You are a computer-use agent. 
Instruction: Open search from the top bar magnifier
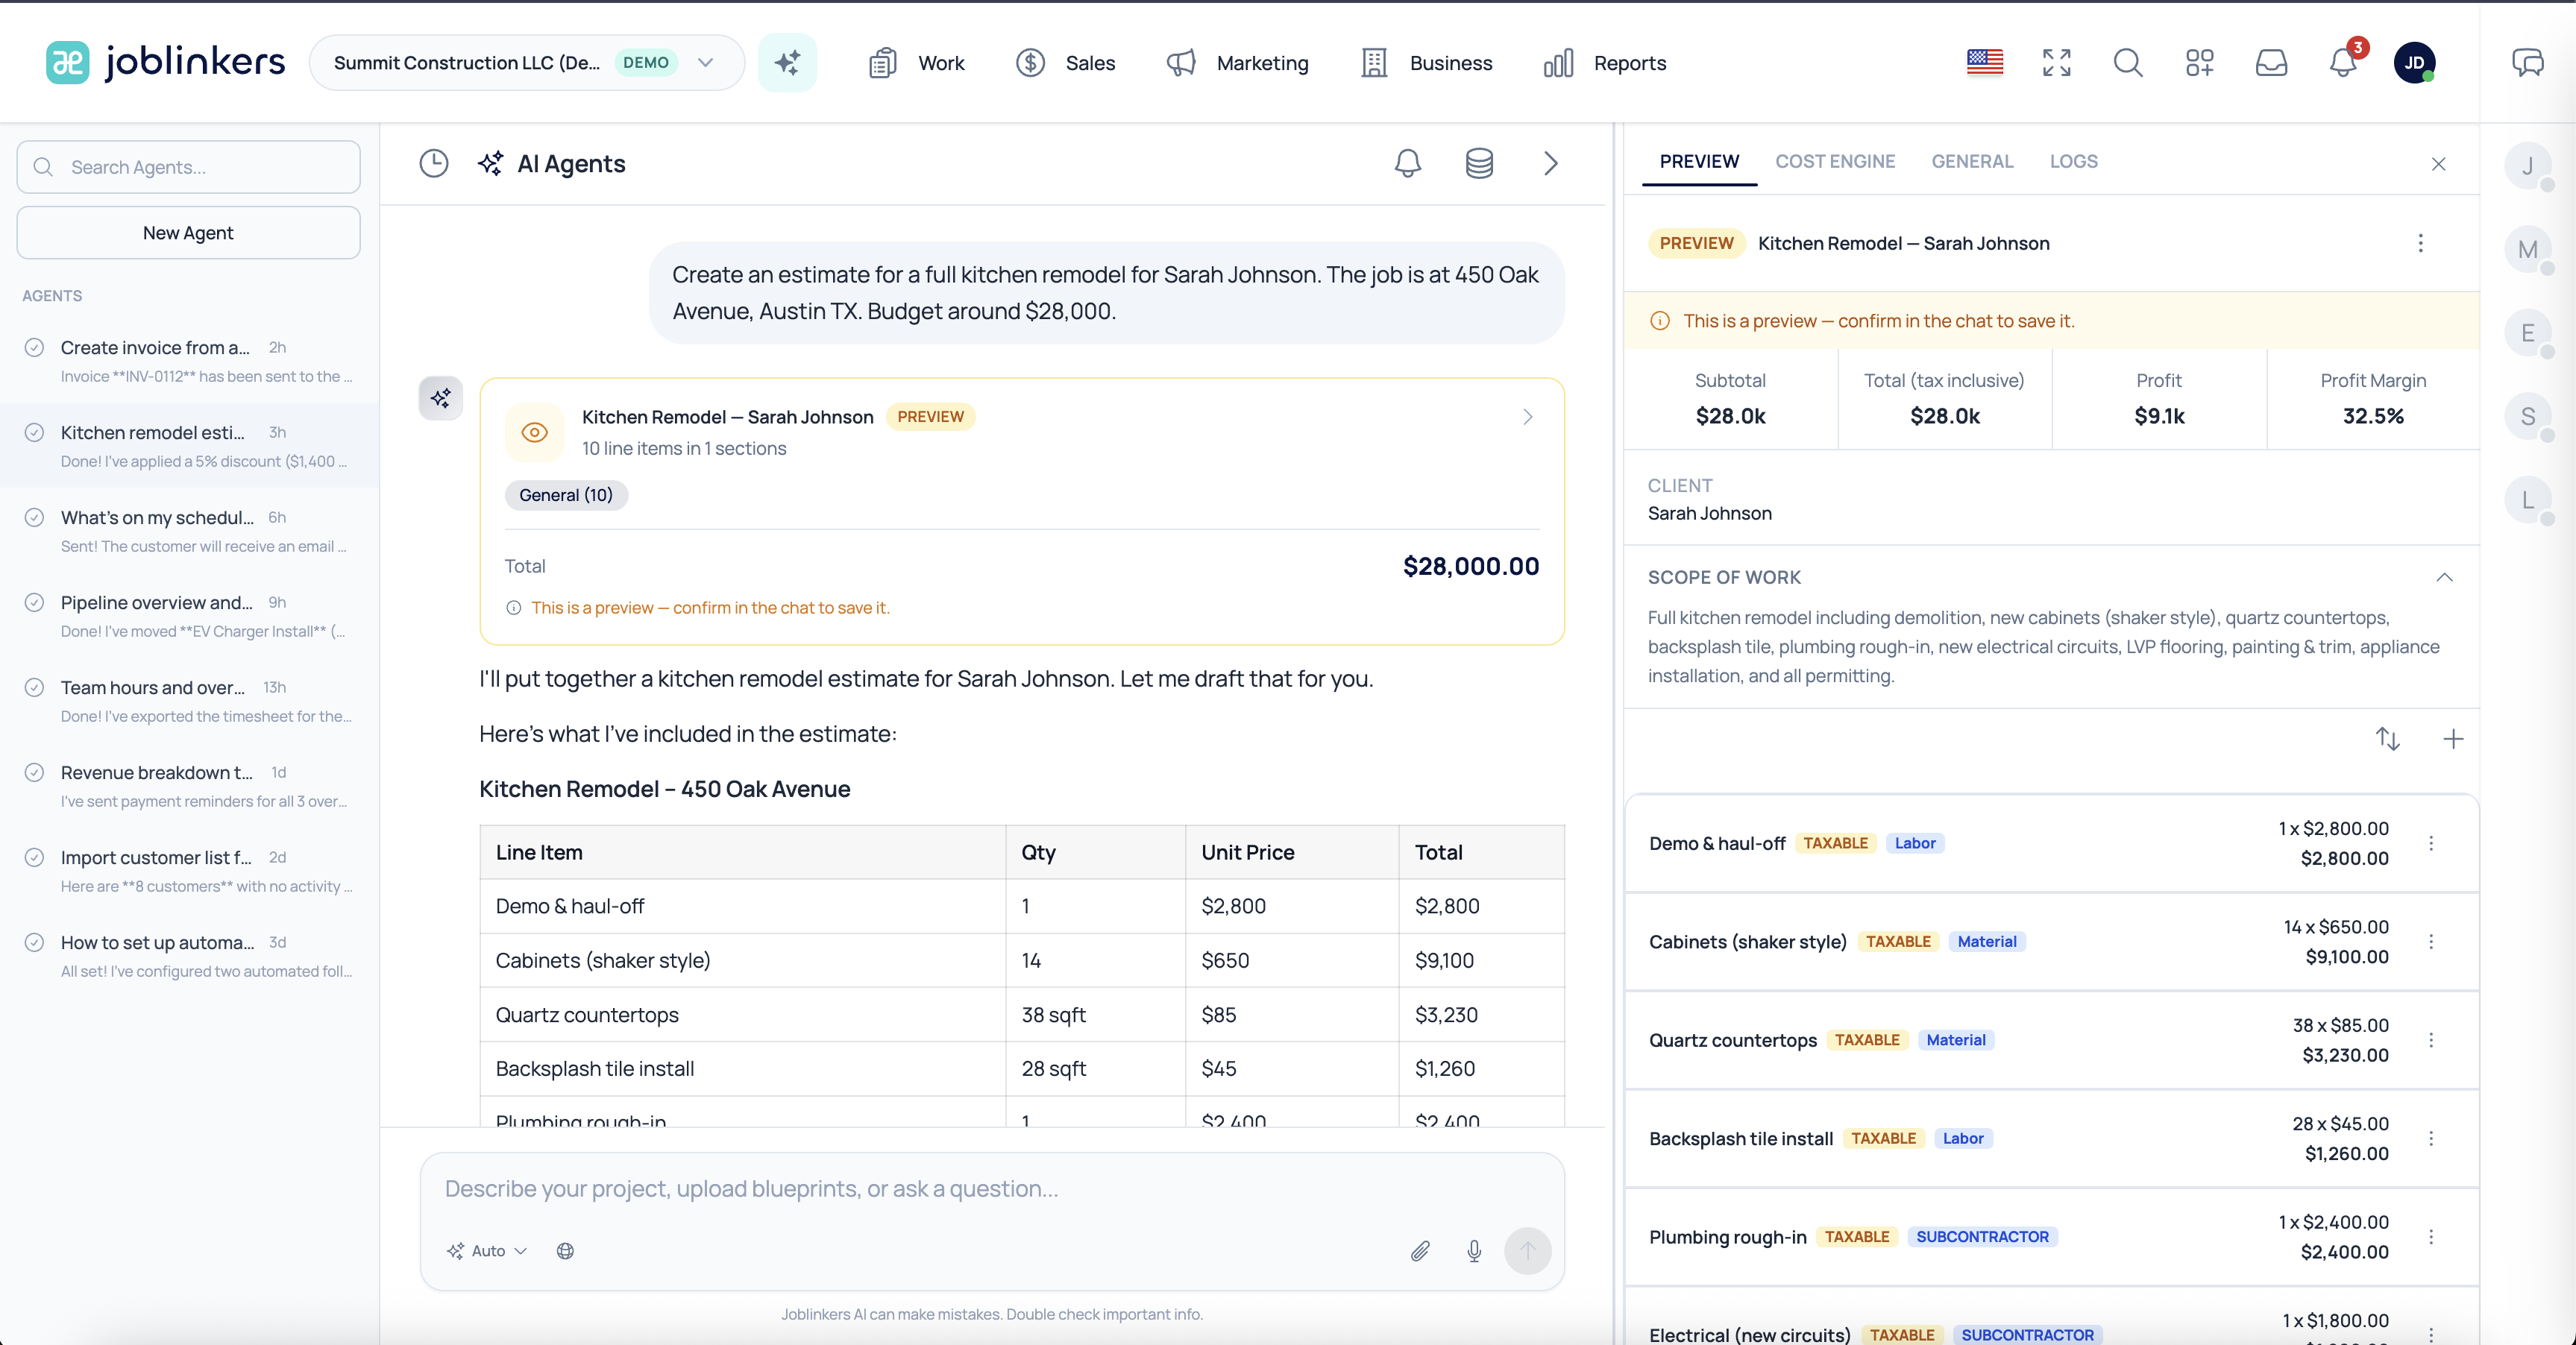2128,62
